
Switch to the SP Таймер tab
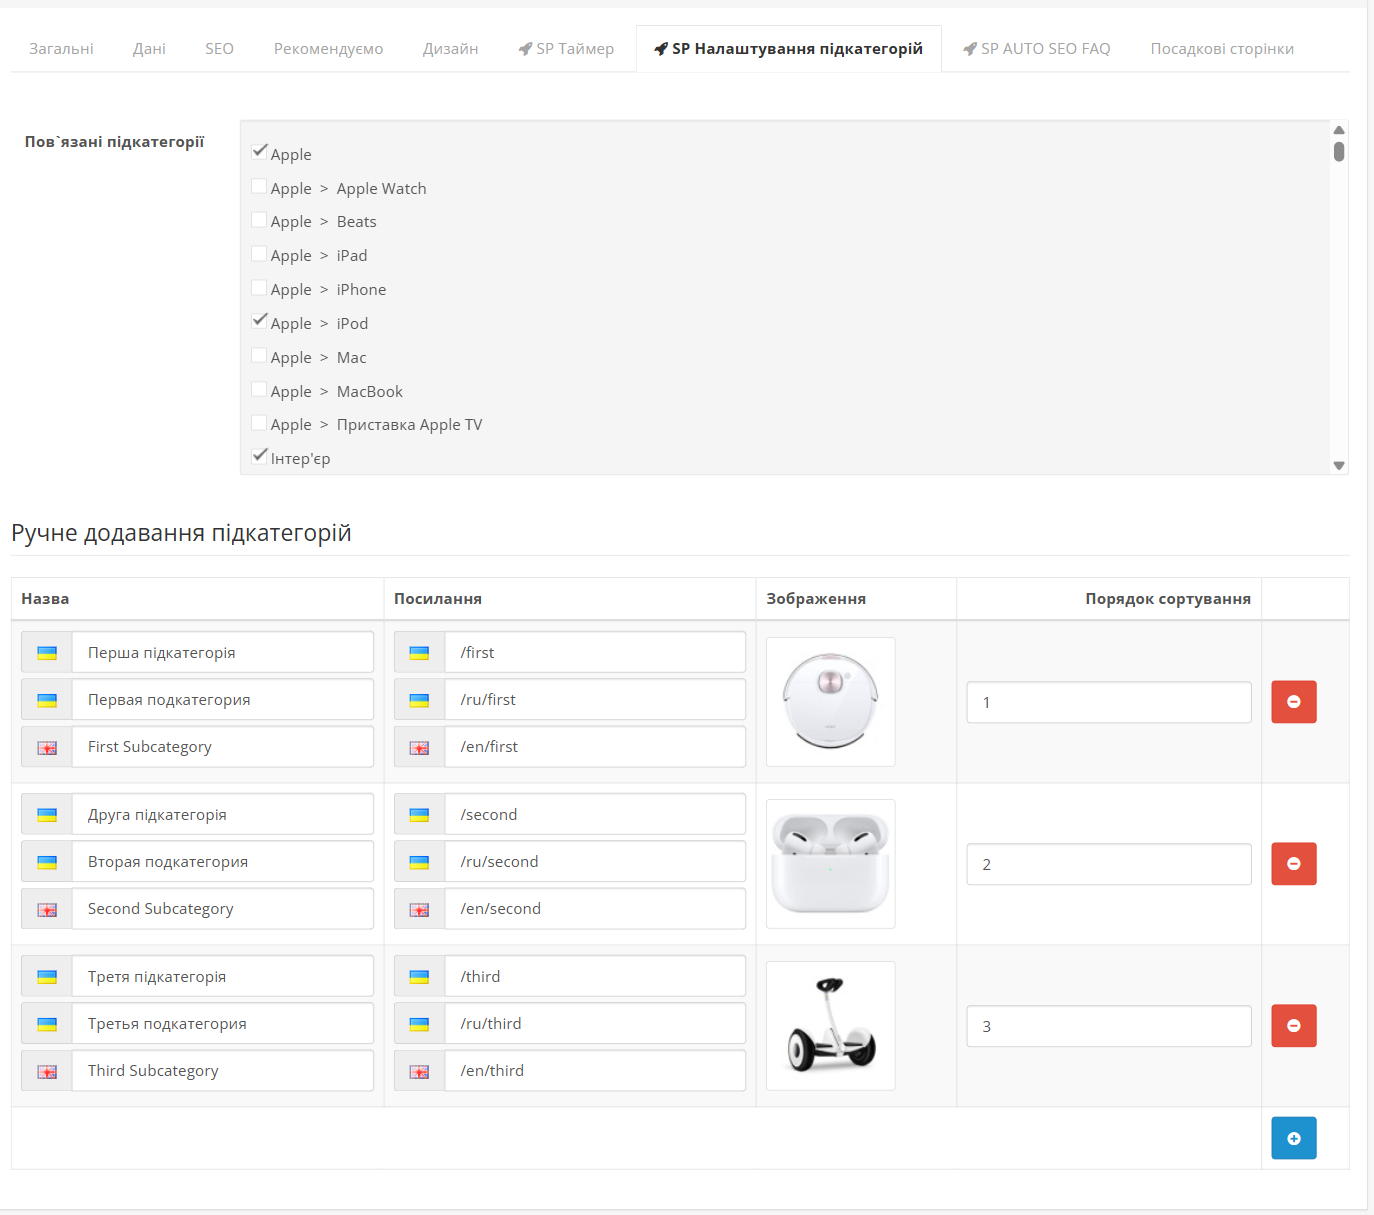tap(566, 49)
